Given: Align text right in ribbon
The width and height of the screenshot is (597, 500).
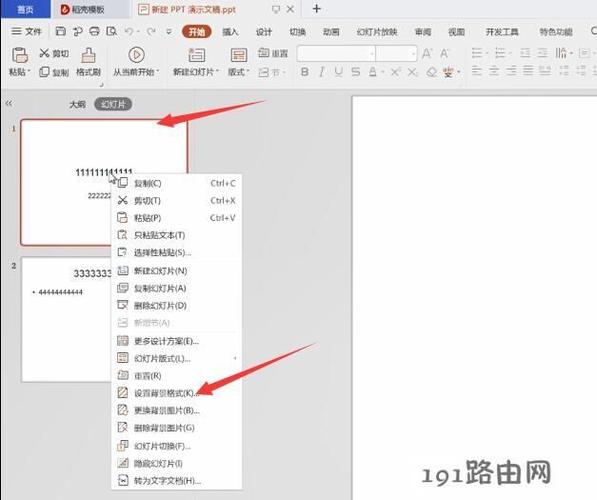Looking at the screenshot, I should tap(511, 71).
